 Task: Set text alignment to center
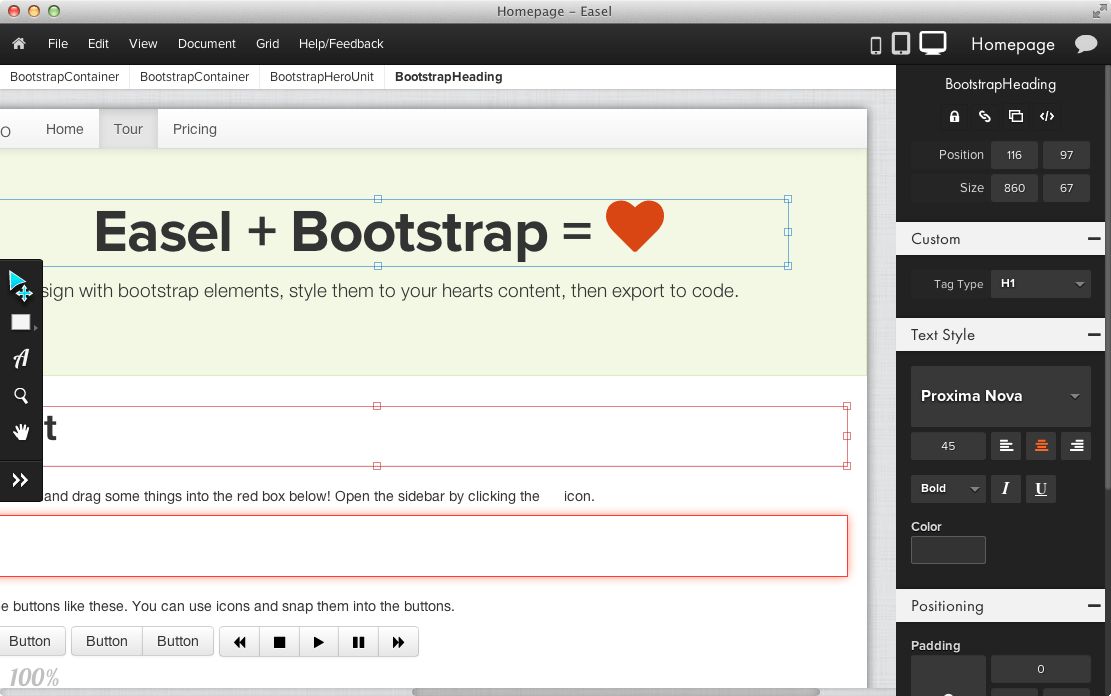[1041, 446]
